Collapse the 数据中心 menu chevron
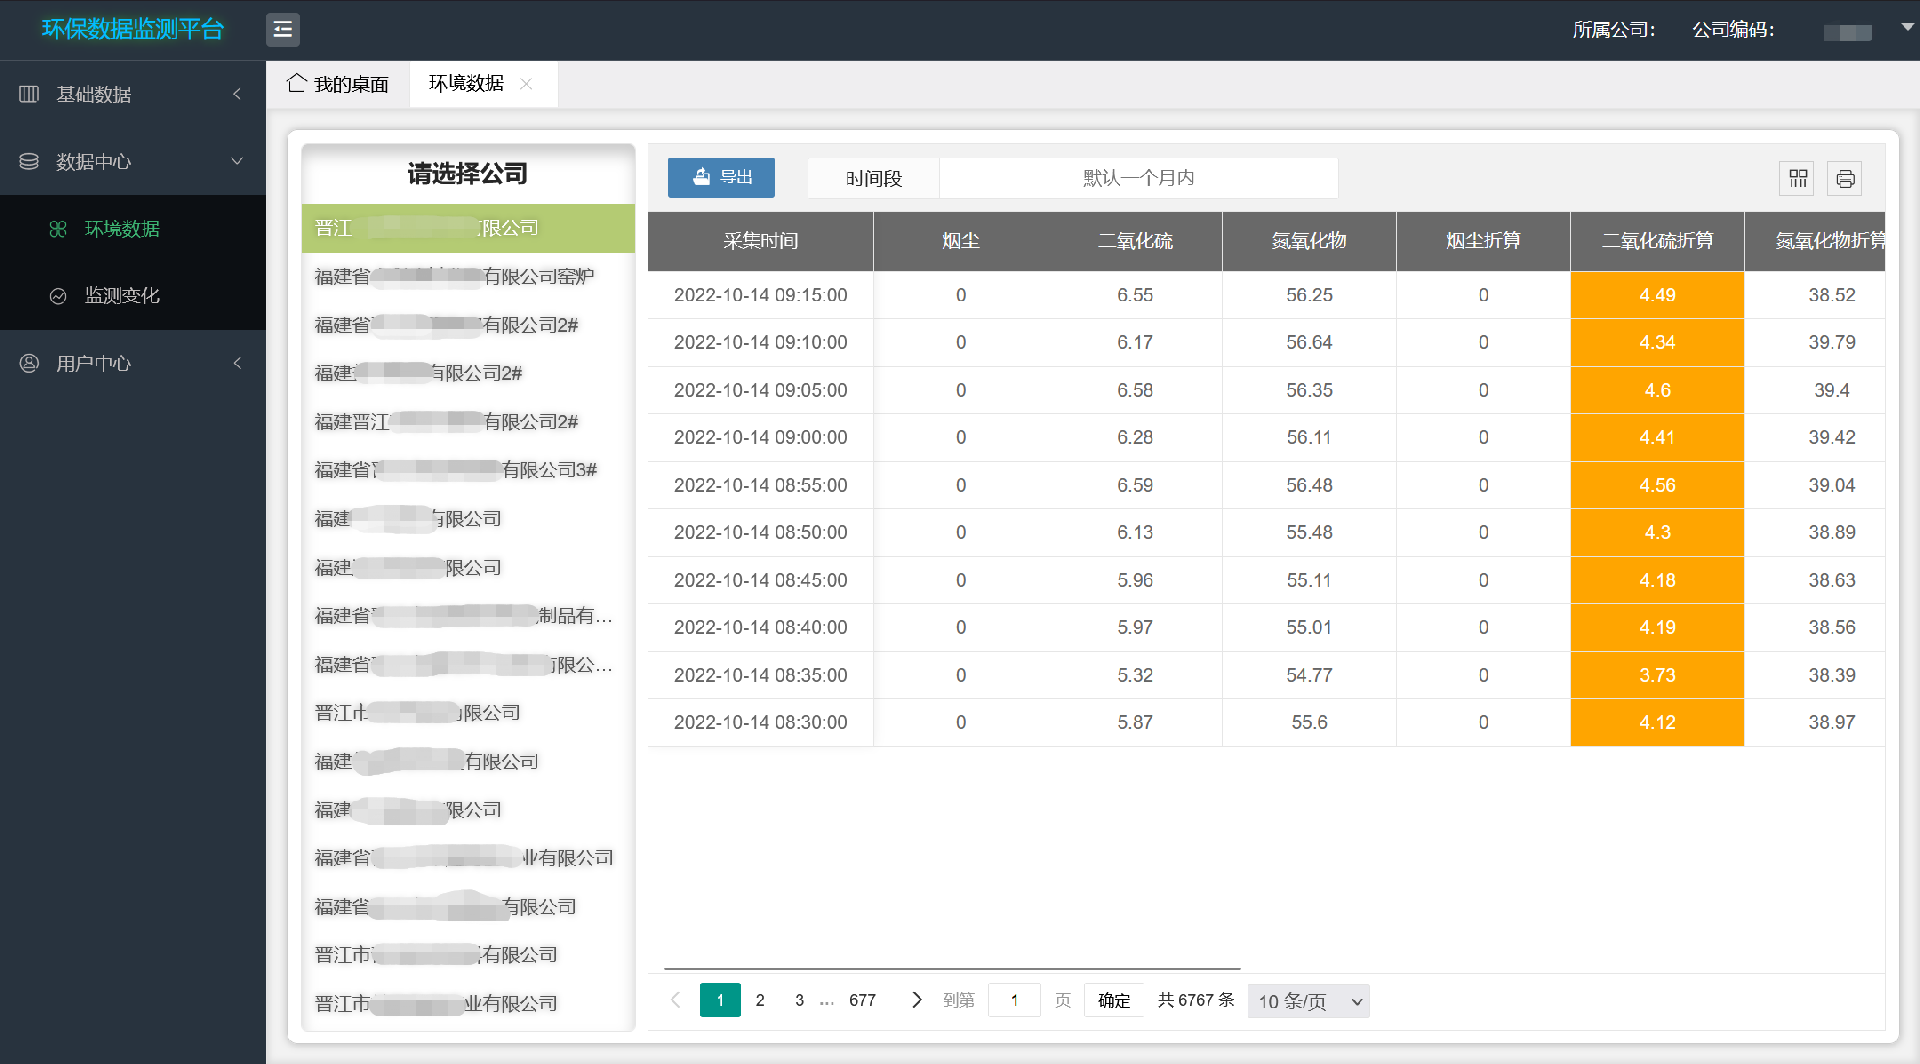Screen dimensions: 1920x1064 [237, 161]
